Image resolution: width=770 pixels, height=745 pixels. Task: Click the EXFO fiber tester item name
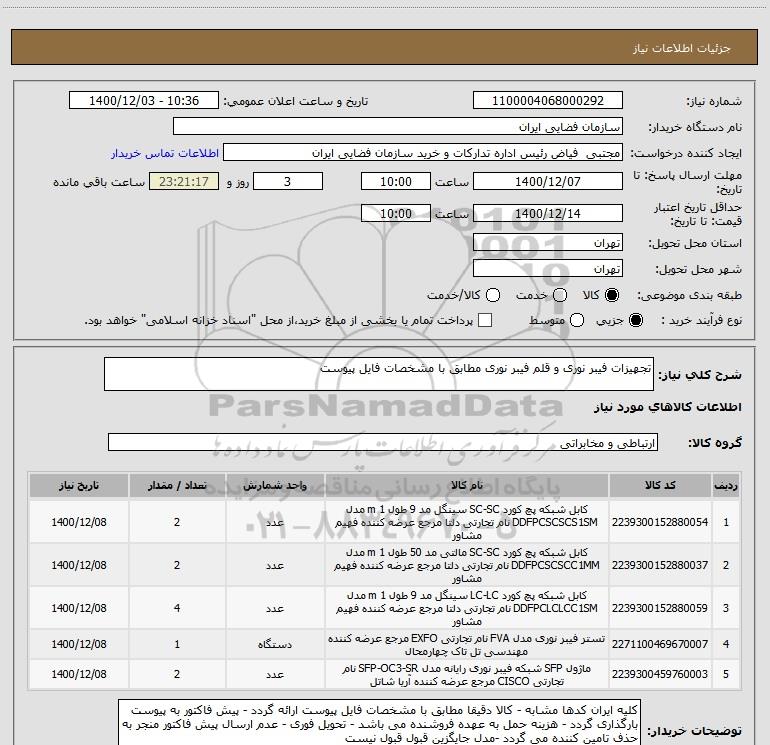pos(467,644)
